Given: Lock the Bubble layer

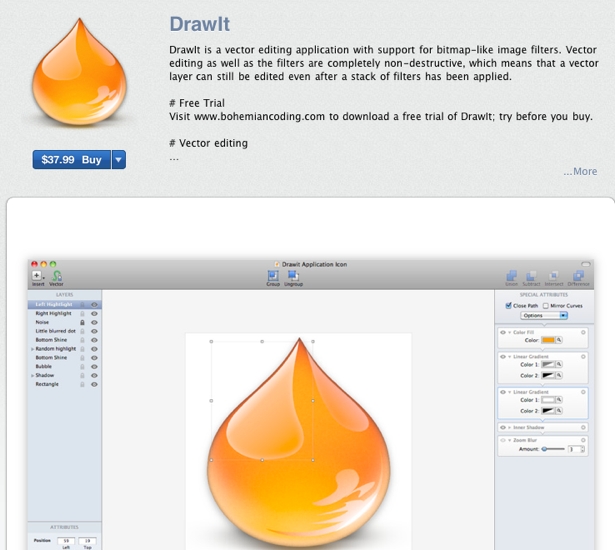Looking at the screenshot, I should click(x=82, y=367).
